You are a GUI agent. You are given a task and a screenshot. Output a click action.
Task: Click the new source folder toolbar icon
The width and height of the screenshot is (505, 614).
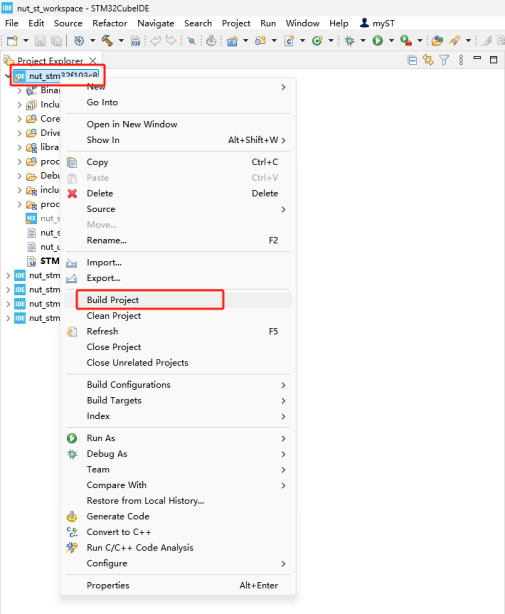pyautogui.click(x=260, y=40)
